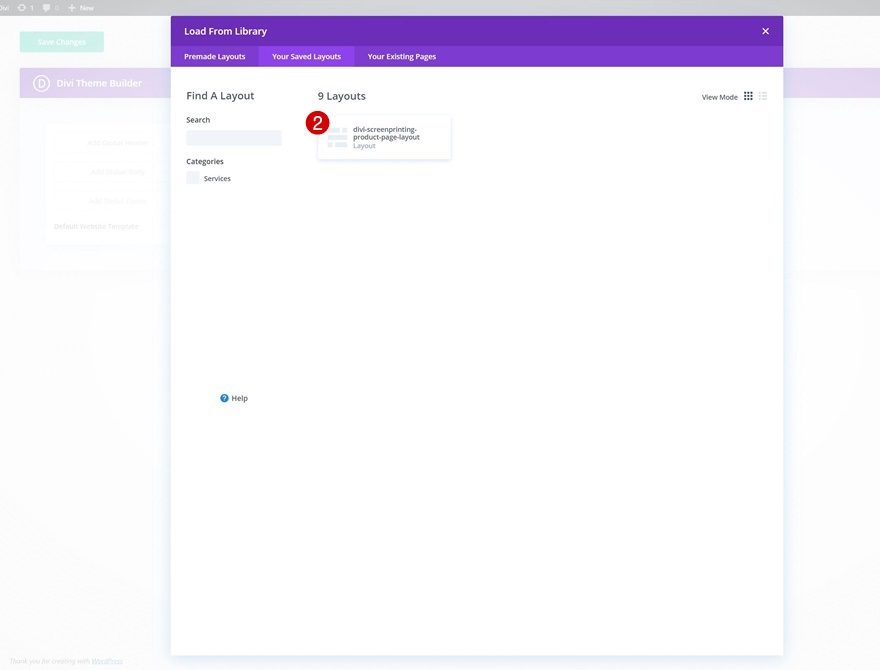Select the Your Saved Layouts tab

point(306,55)
